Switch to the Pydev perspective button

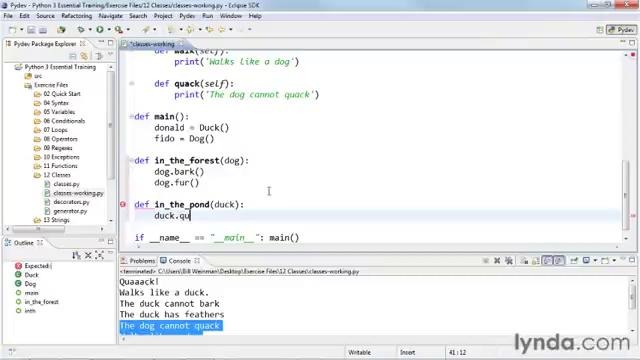(621, 30)
